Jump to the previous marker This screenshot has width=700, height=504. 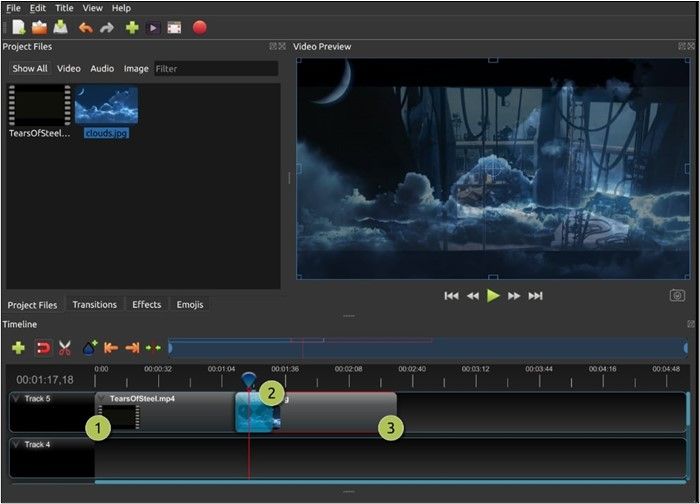click(x=110, y=348)
